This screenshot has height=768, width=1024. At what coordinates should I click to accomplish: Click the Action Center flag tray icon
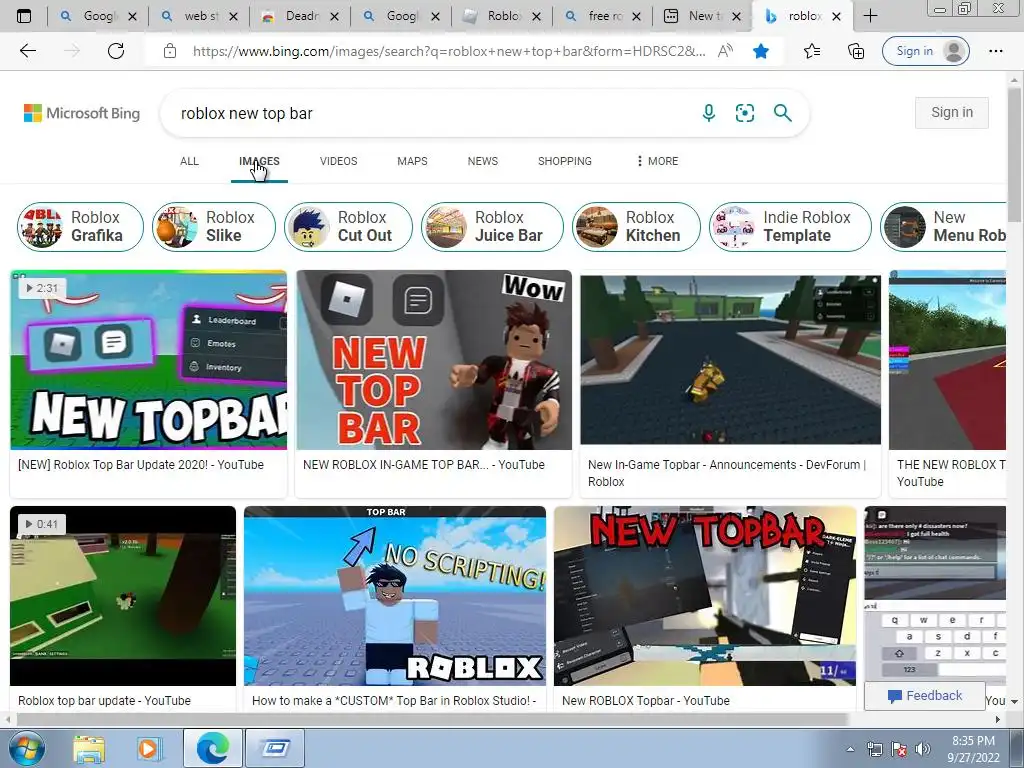point(899,749)
